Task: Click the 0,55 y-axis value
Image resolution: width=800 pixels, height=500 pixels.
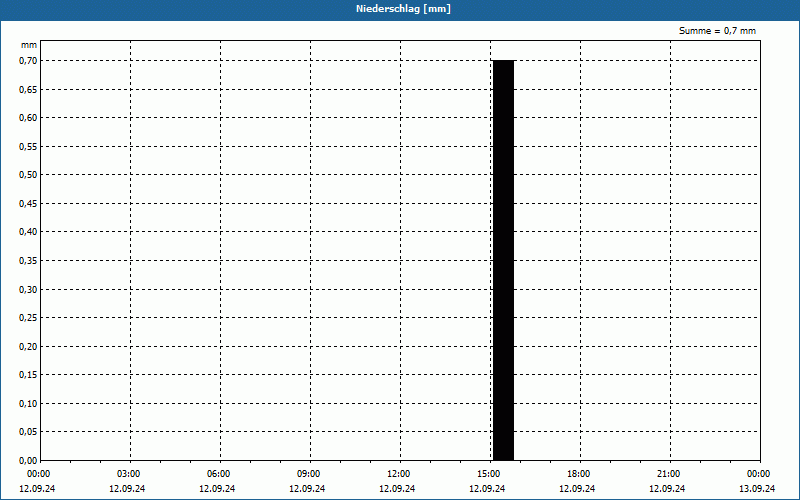Action: pos(28,146)
